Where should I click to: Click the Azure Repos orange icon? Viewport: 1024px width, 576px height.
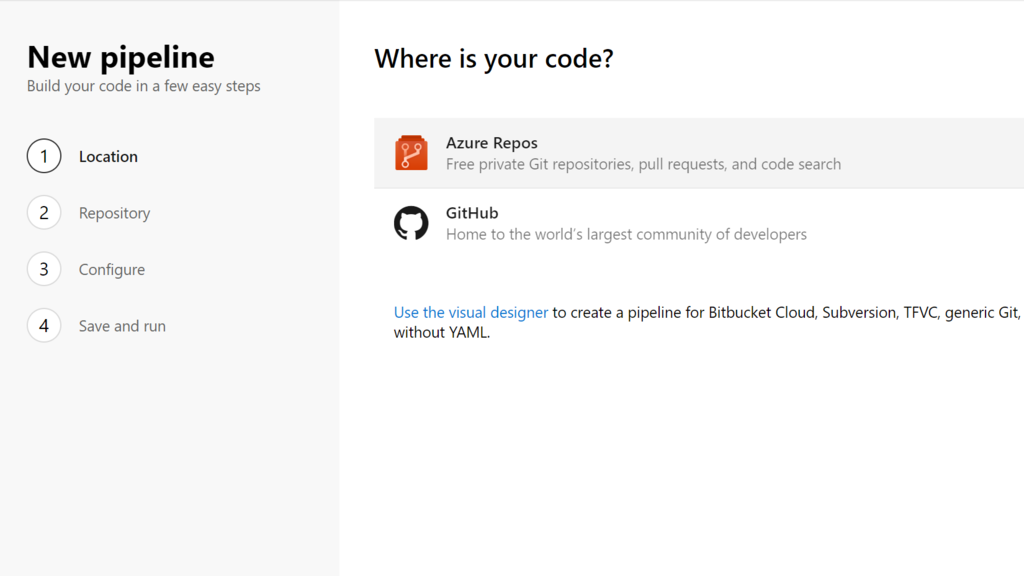pyautogui.click(x=411, y=153)
